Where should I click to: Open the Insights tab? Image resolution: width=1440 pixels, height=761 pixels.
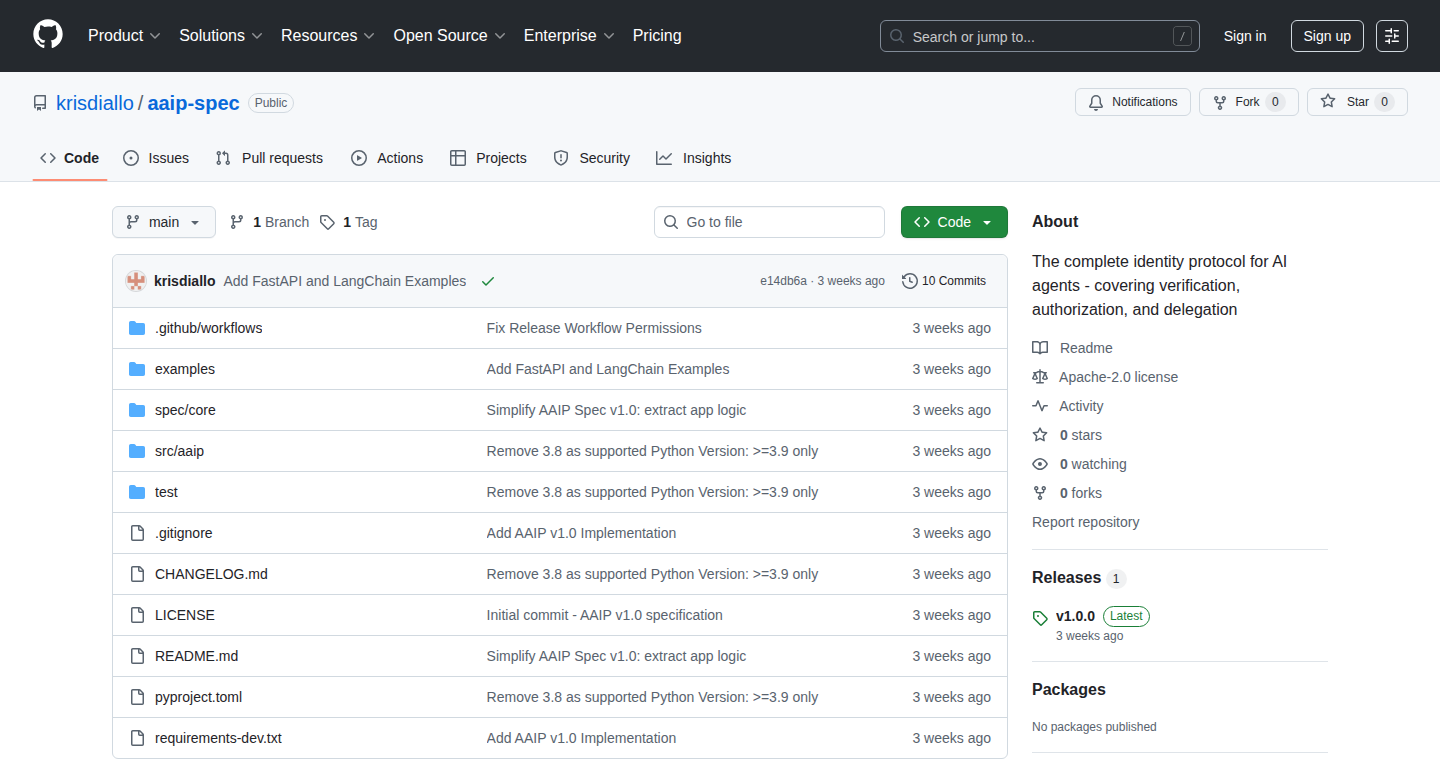pos(694,158)
